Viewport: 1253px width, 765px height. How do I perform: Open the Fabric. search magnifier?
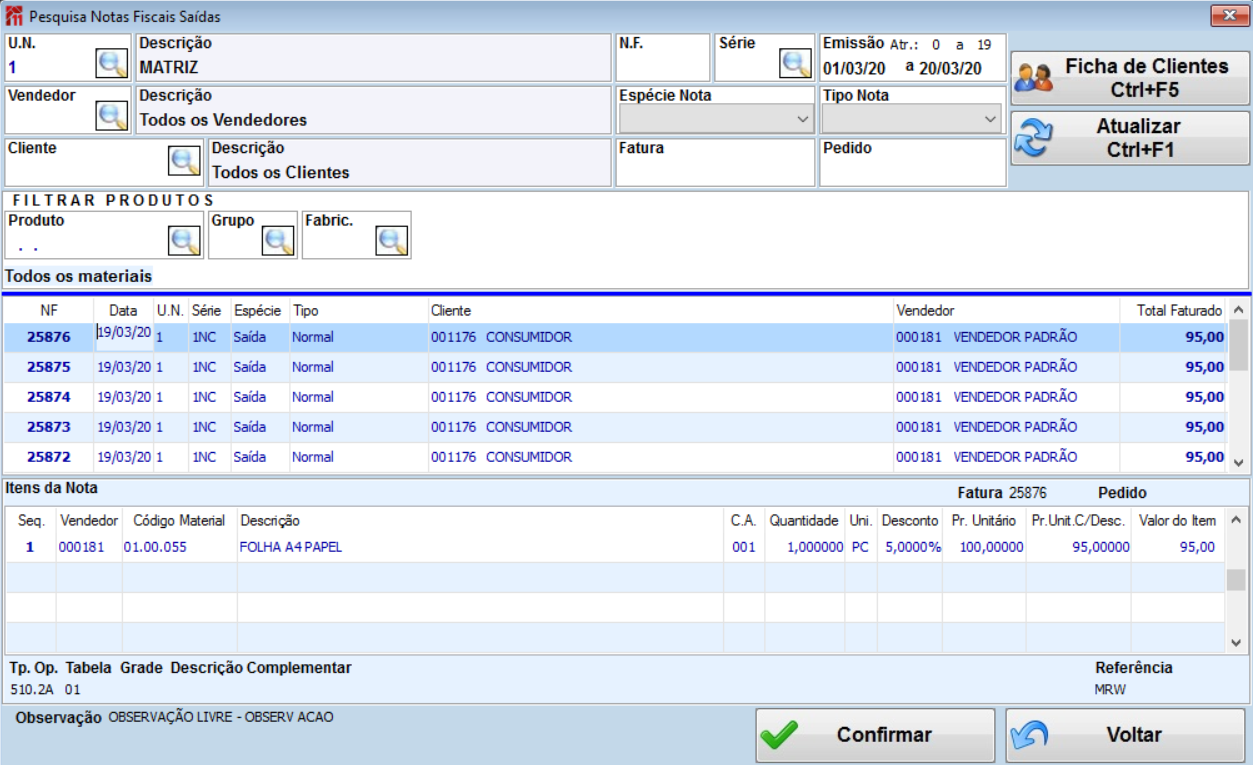click(x=392, y=240)
